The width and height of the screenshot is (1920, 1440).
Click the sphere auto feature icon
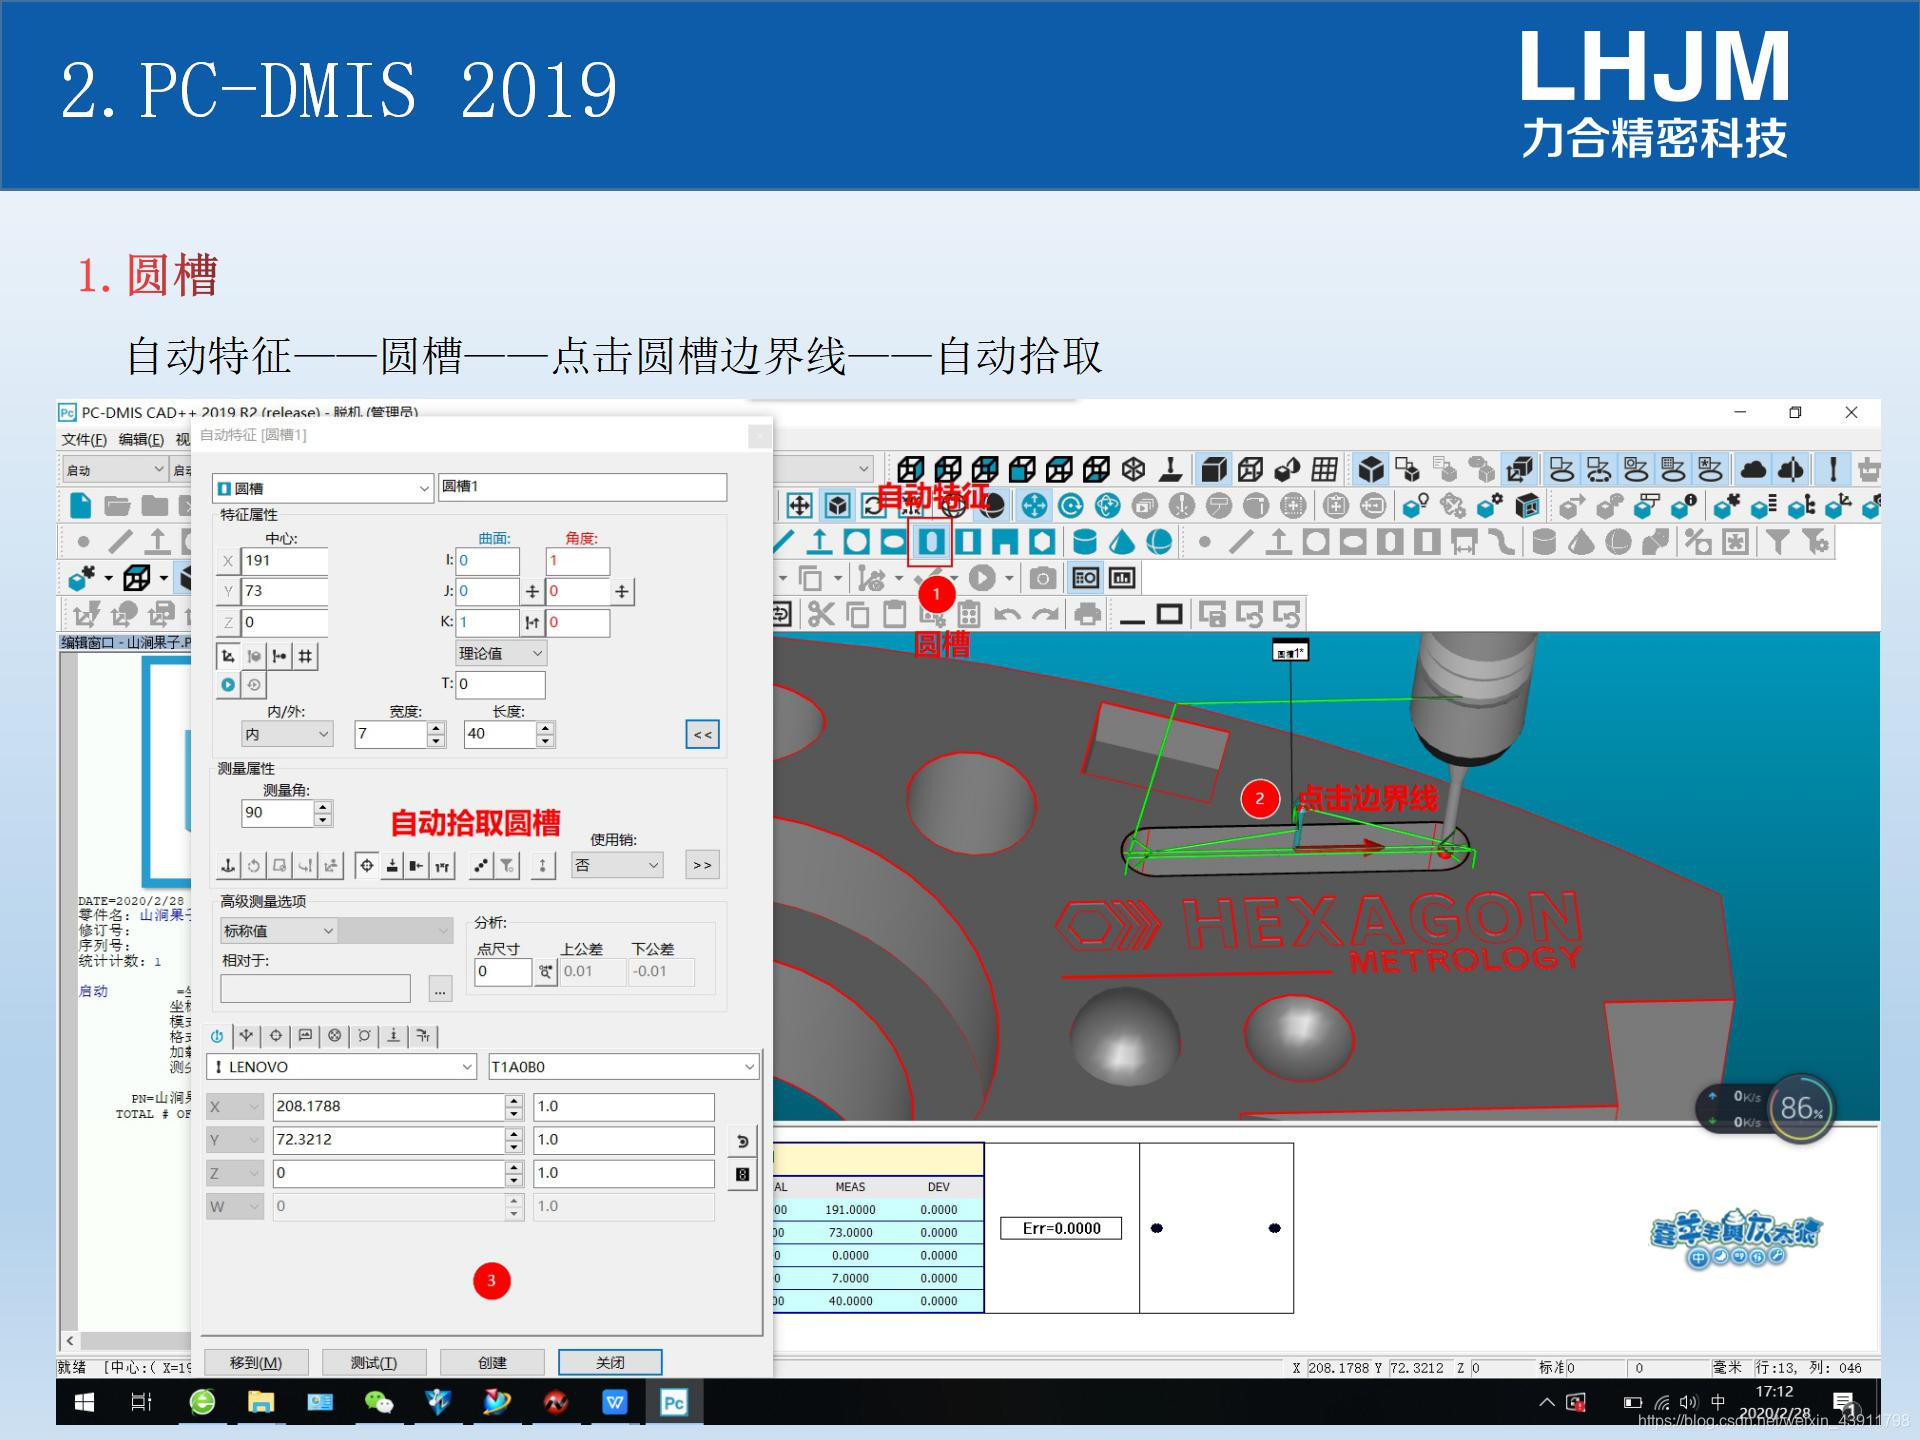[1159, 542]
